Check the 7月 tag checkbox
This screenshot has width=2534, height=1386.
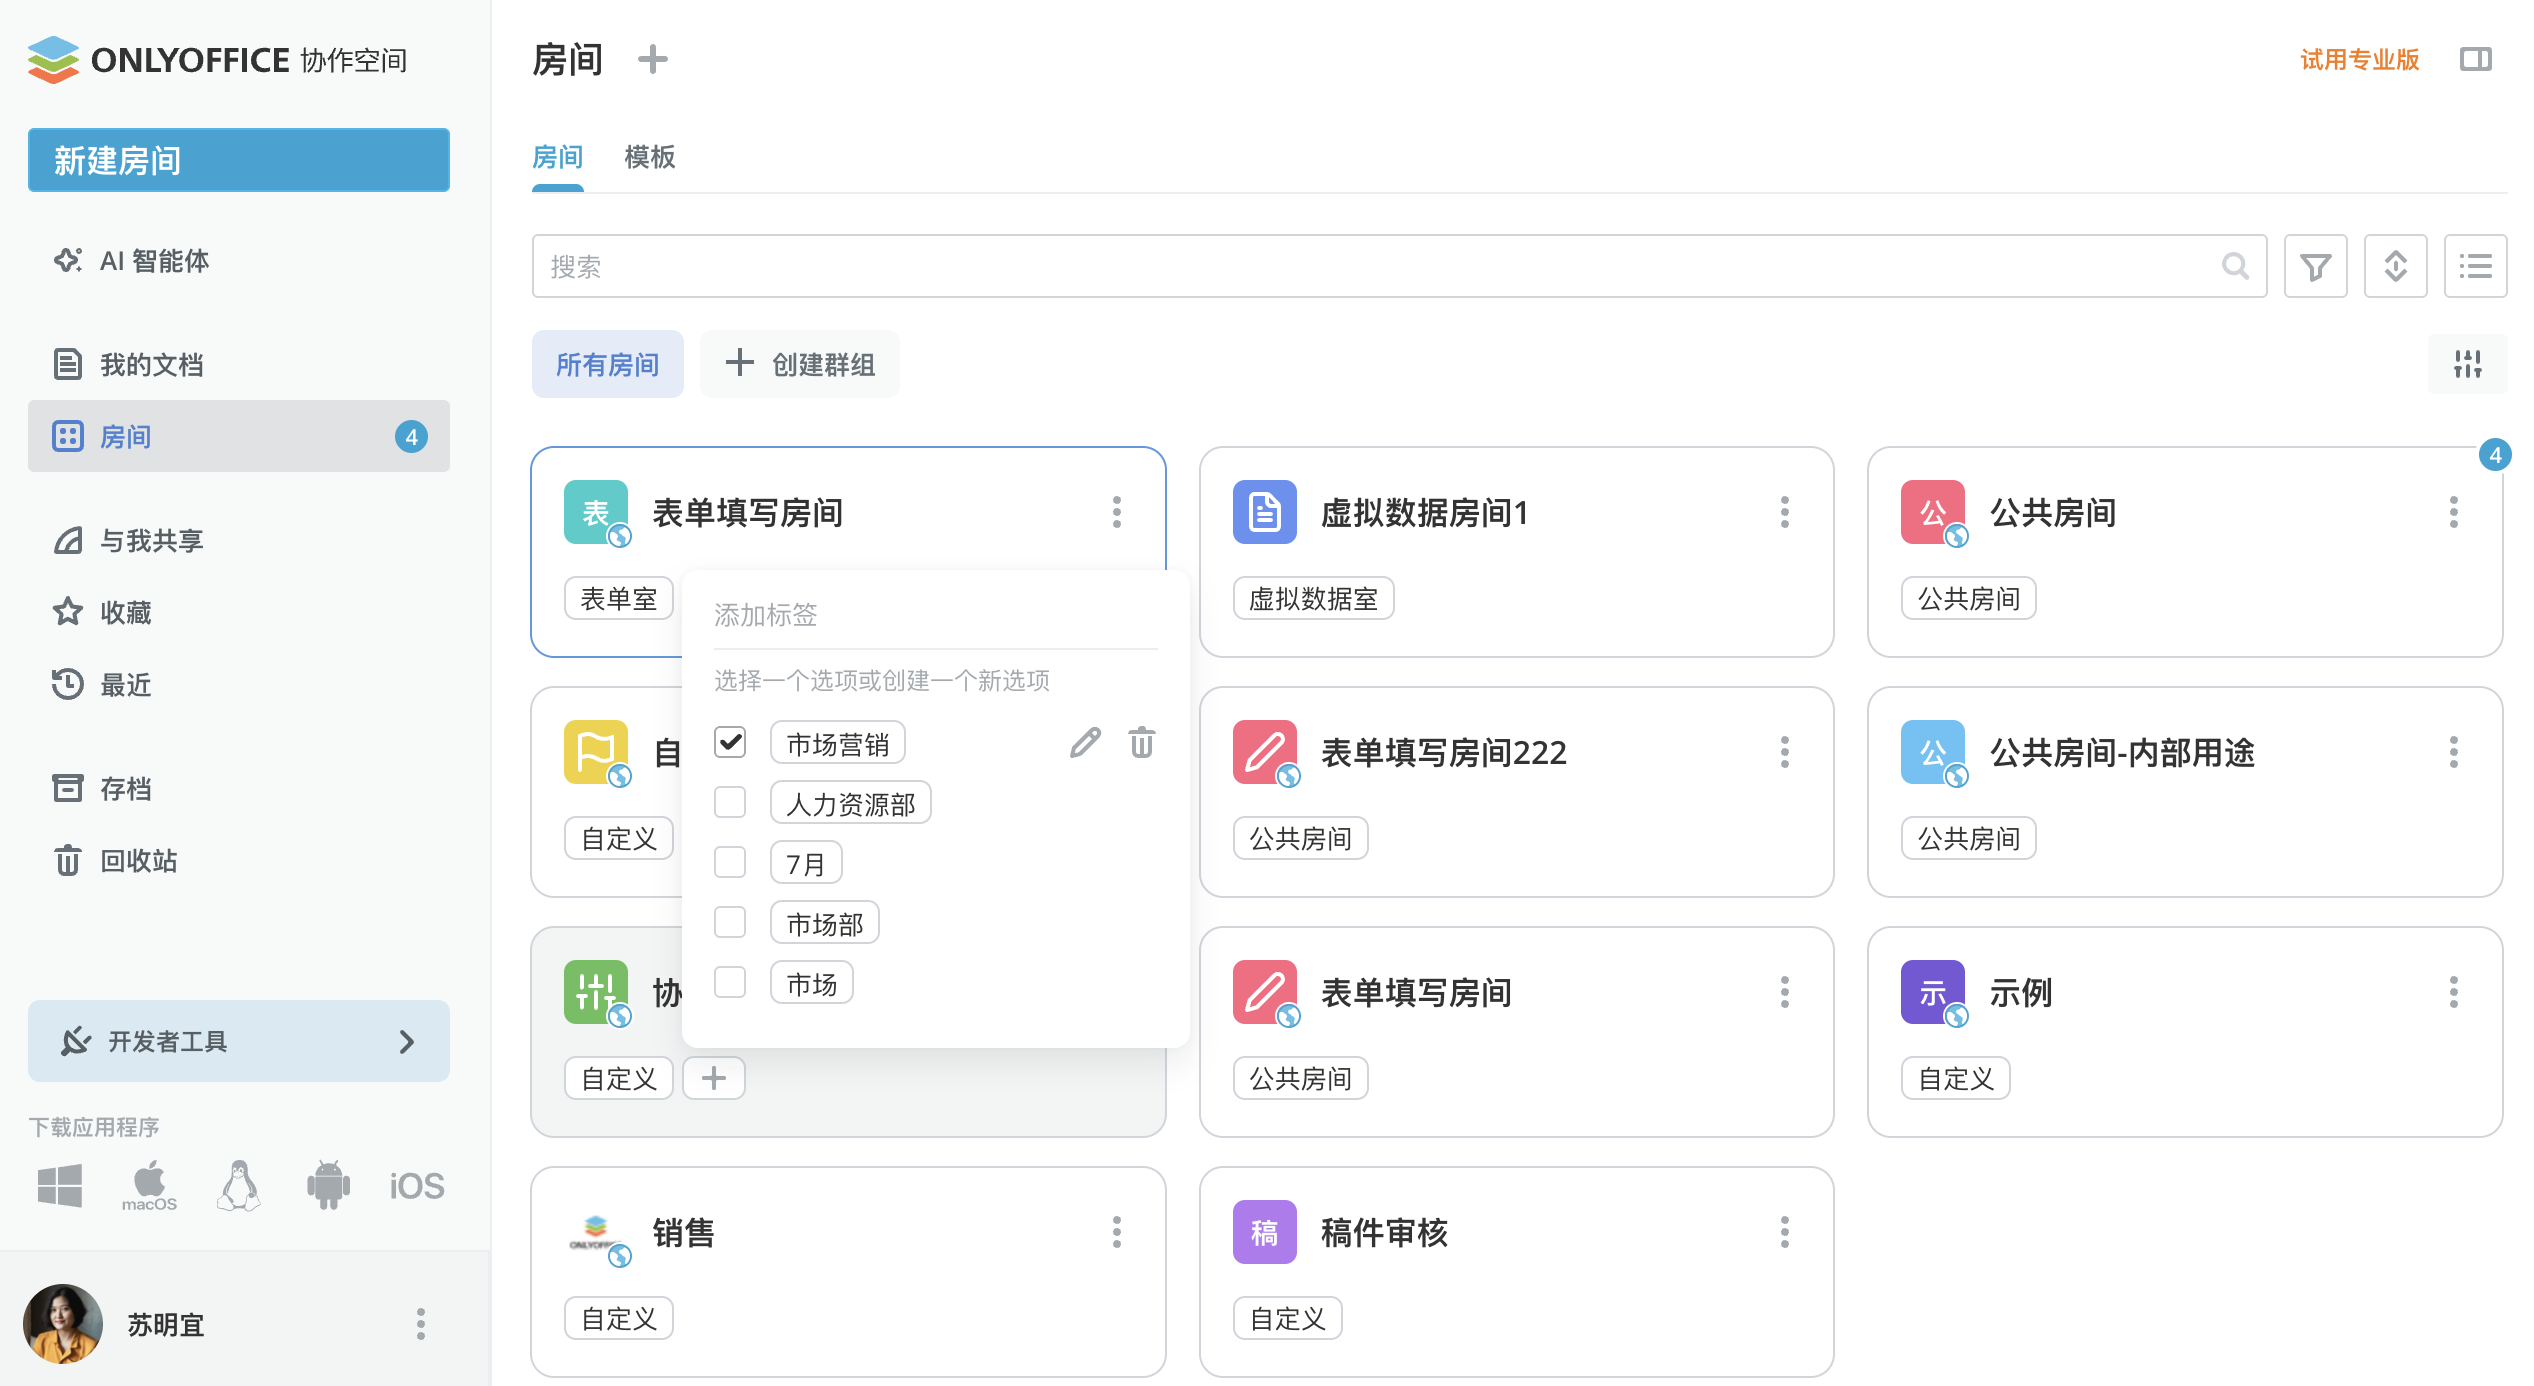click(x=730, y=862)
